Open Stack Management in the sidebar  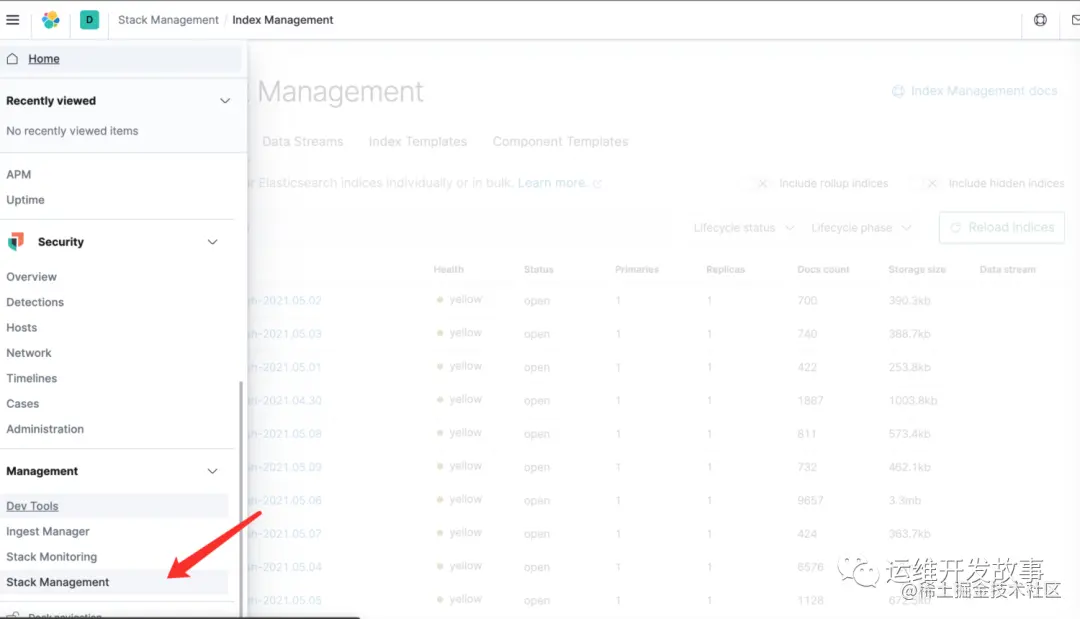pos(58,582)
